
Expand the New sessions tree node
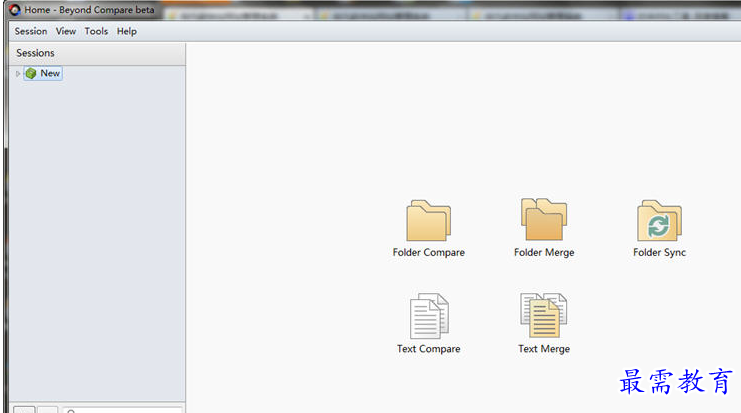[18, 74]
